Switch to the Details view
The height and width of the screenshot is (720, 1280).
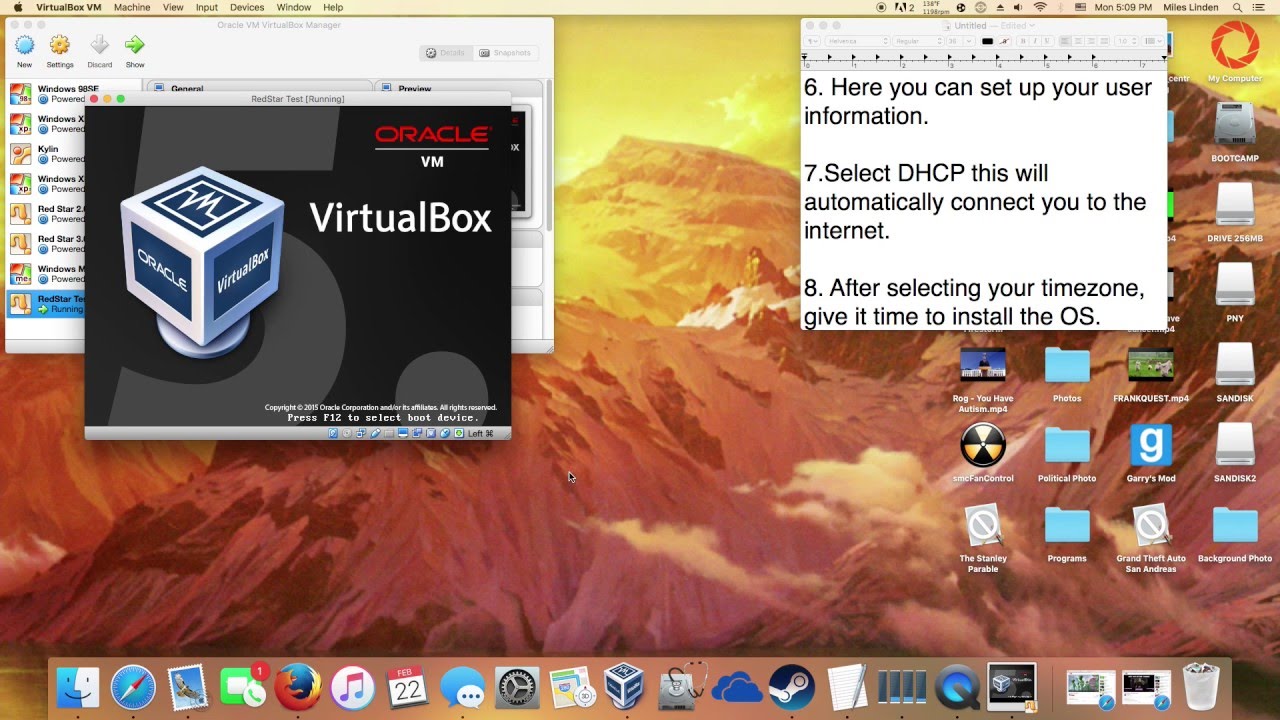(x=445, y=53)
